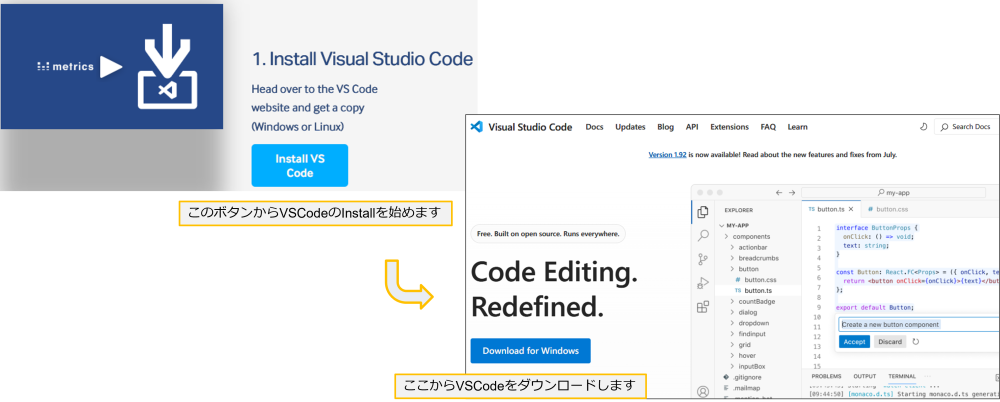Collapse the MY-APP root folder
The image size is (1000, 402).
[737, 225]
